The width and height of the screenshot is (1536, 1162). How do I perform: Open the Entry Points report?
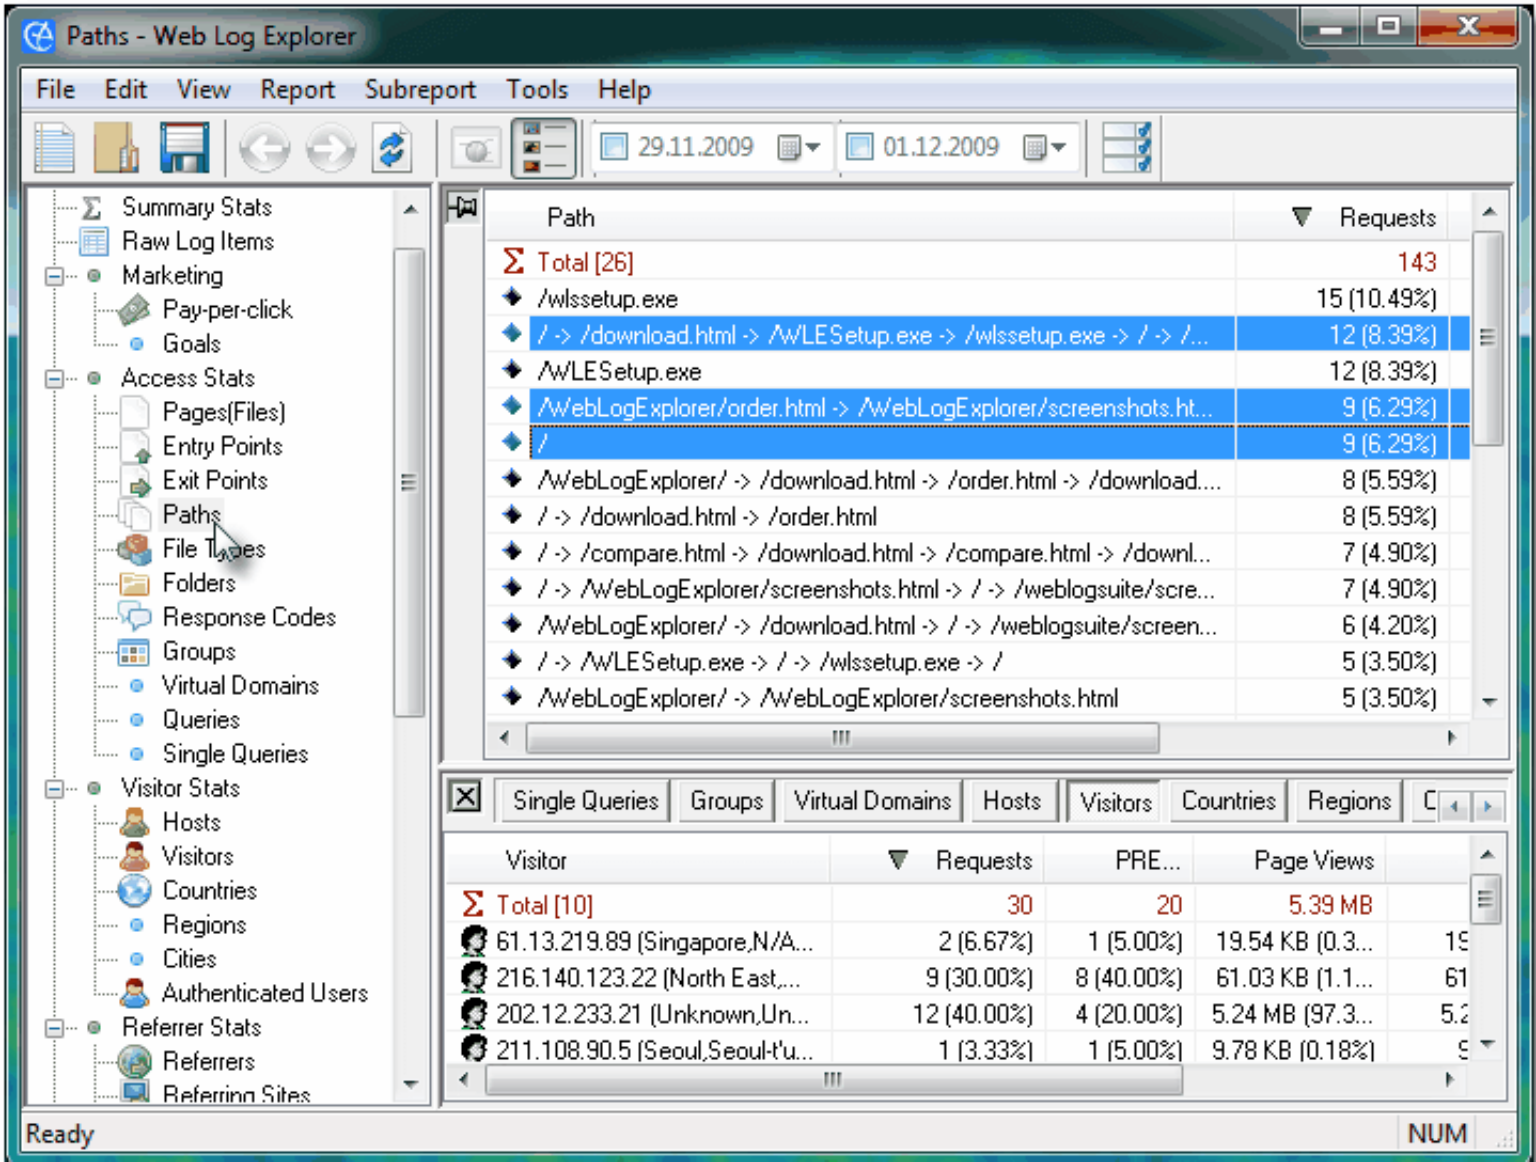click(222, 446)
